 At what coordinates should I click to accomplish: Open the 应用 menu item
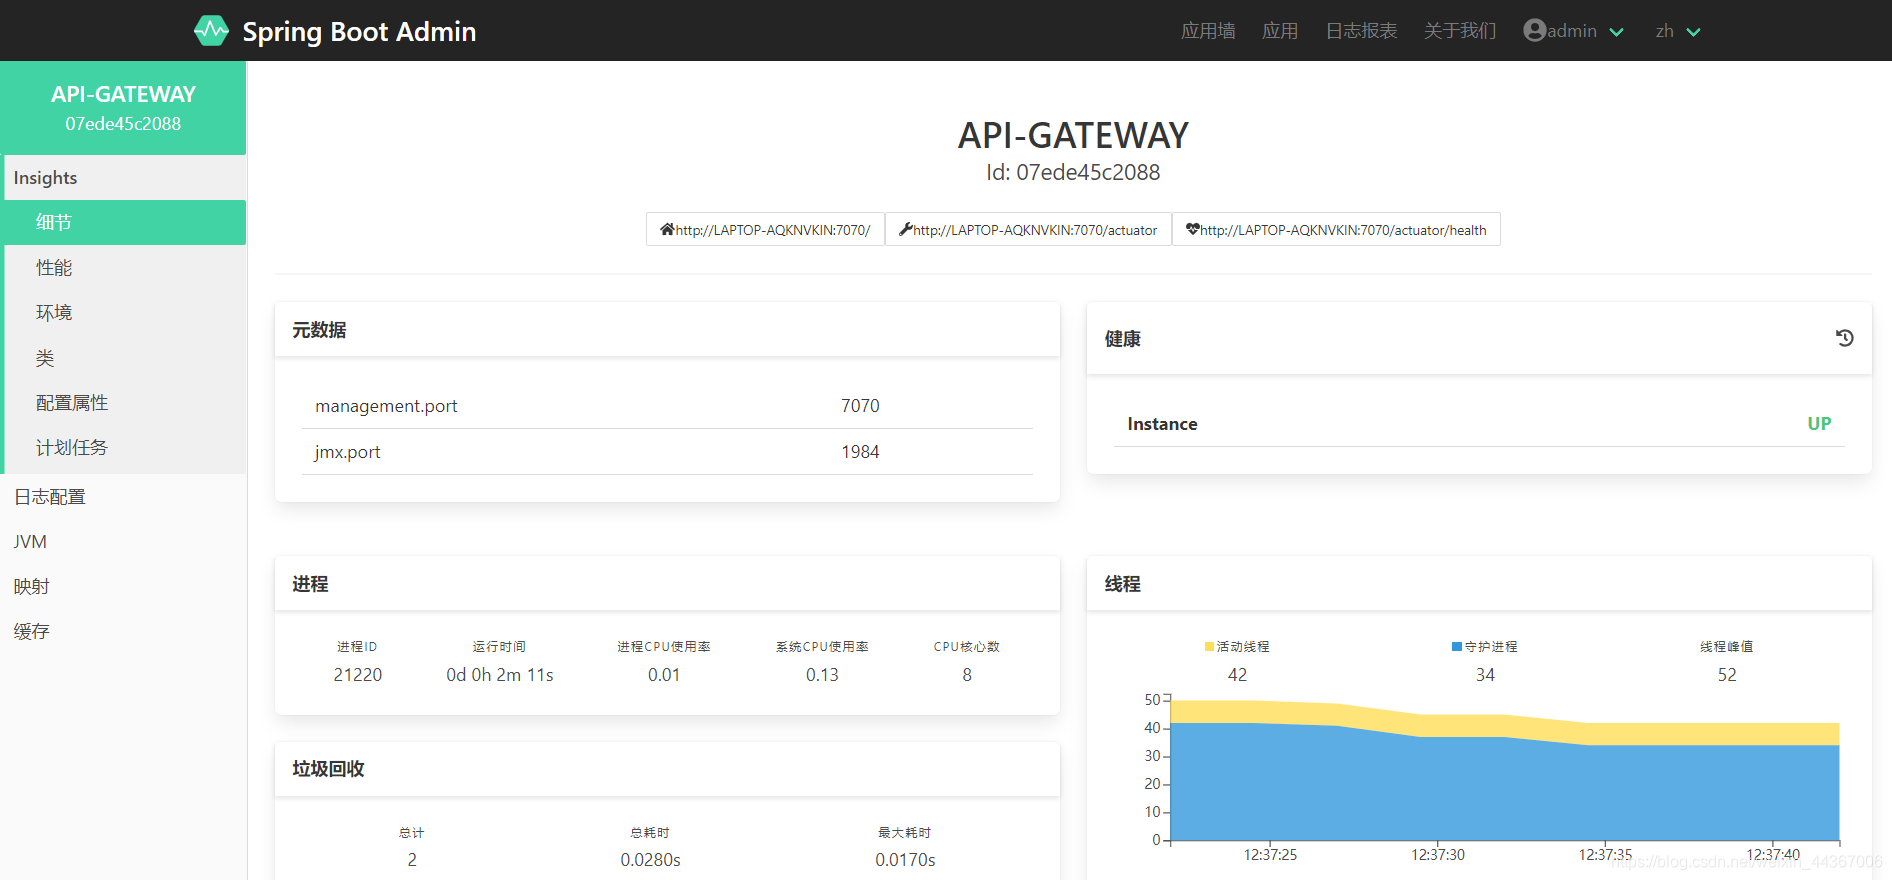(1280, 31)
